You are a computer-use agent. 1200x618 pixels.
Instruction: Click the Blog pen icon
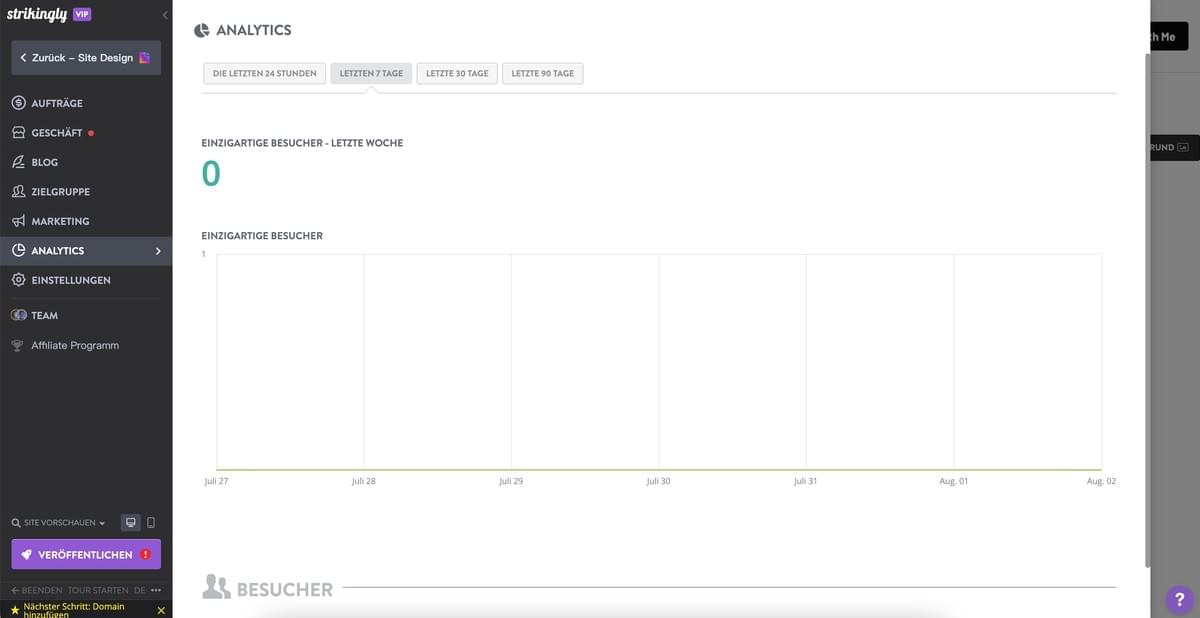(18, 162)
